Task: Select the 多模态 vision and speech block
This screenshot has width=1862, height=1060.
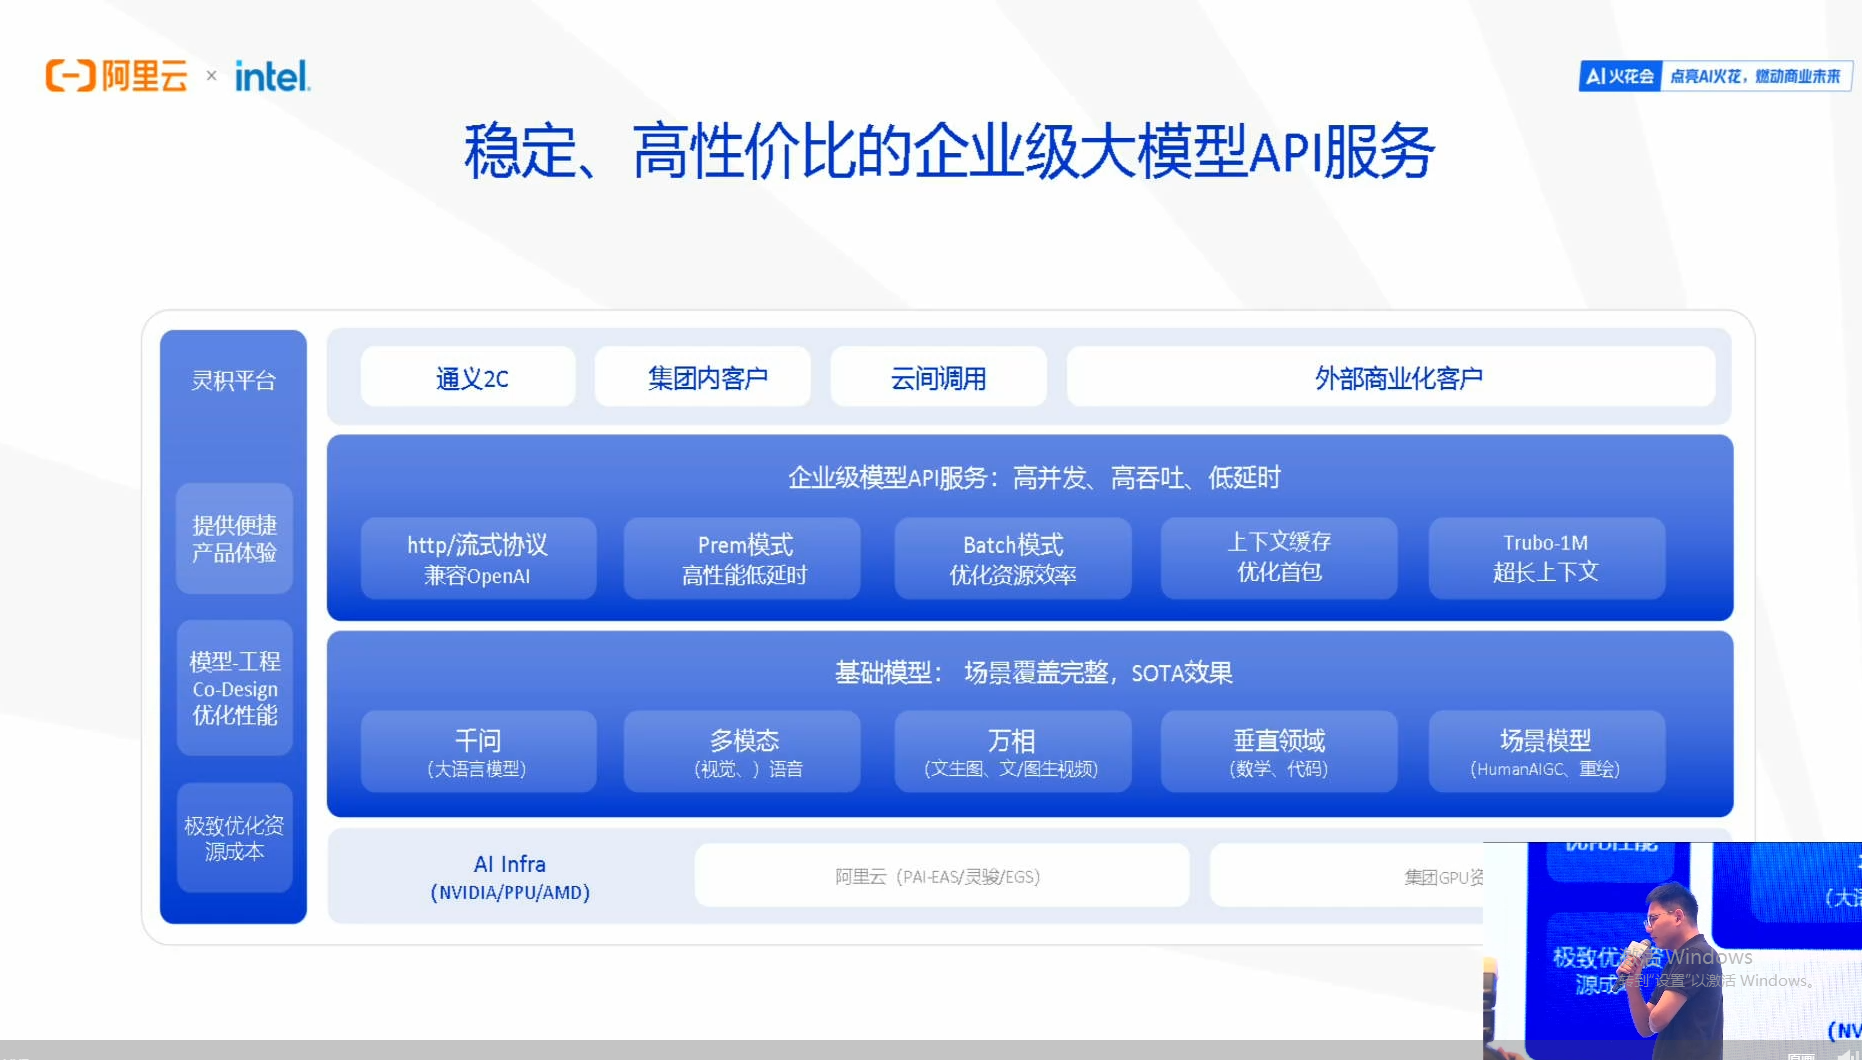Action: point(742,751)
